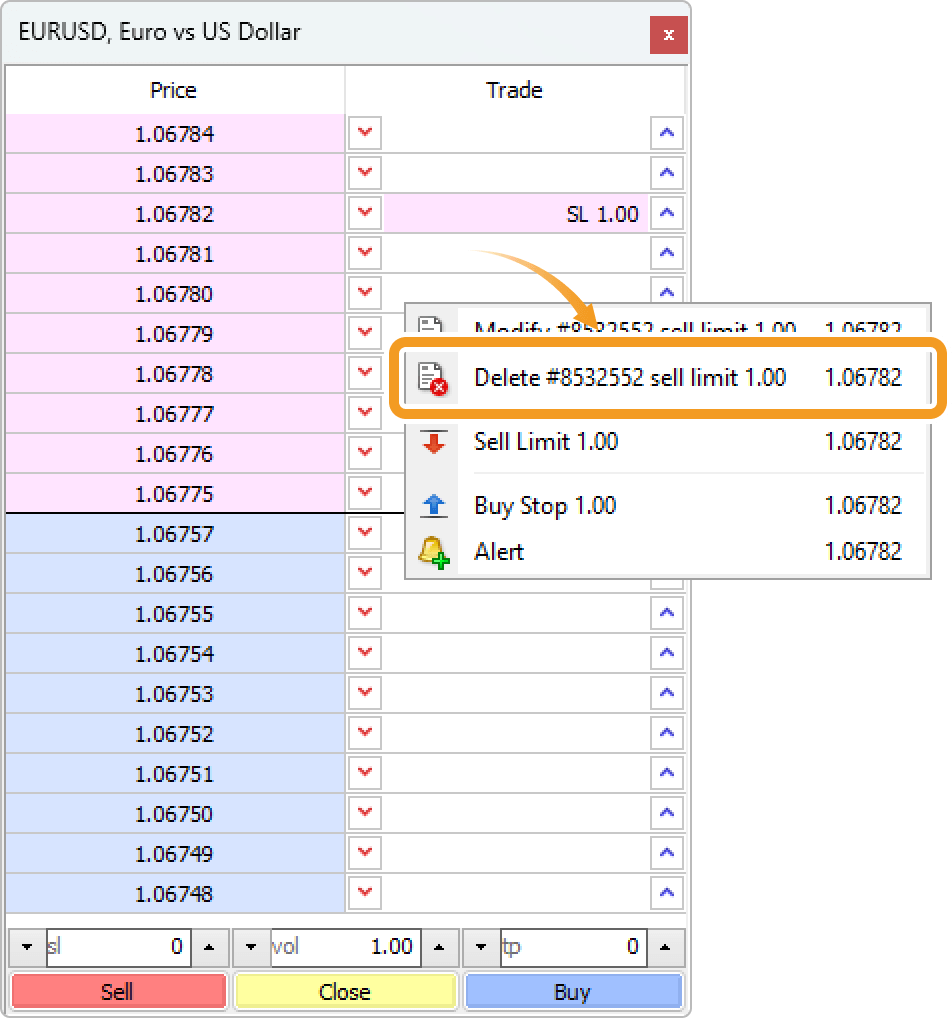Click the Alert bell icon
Screen dimensions: 952x1018
tap(434, 551)
